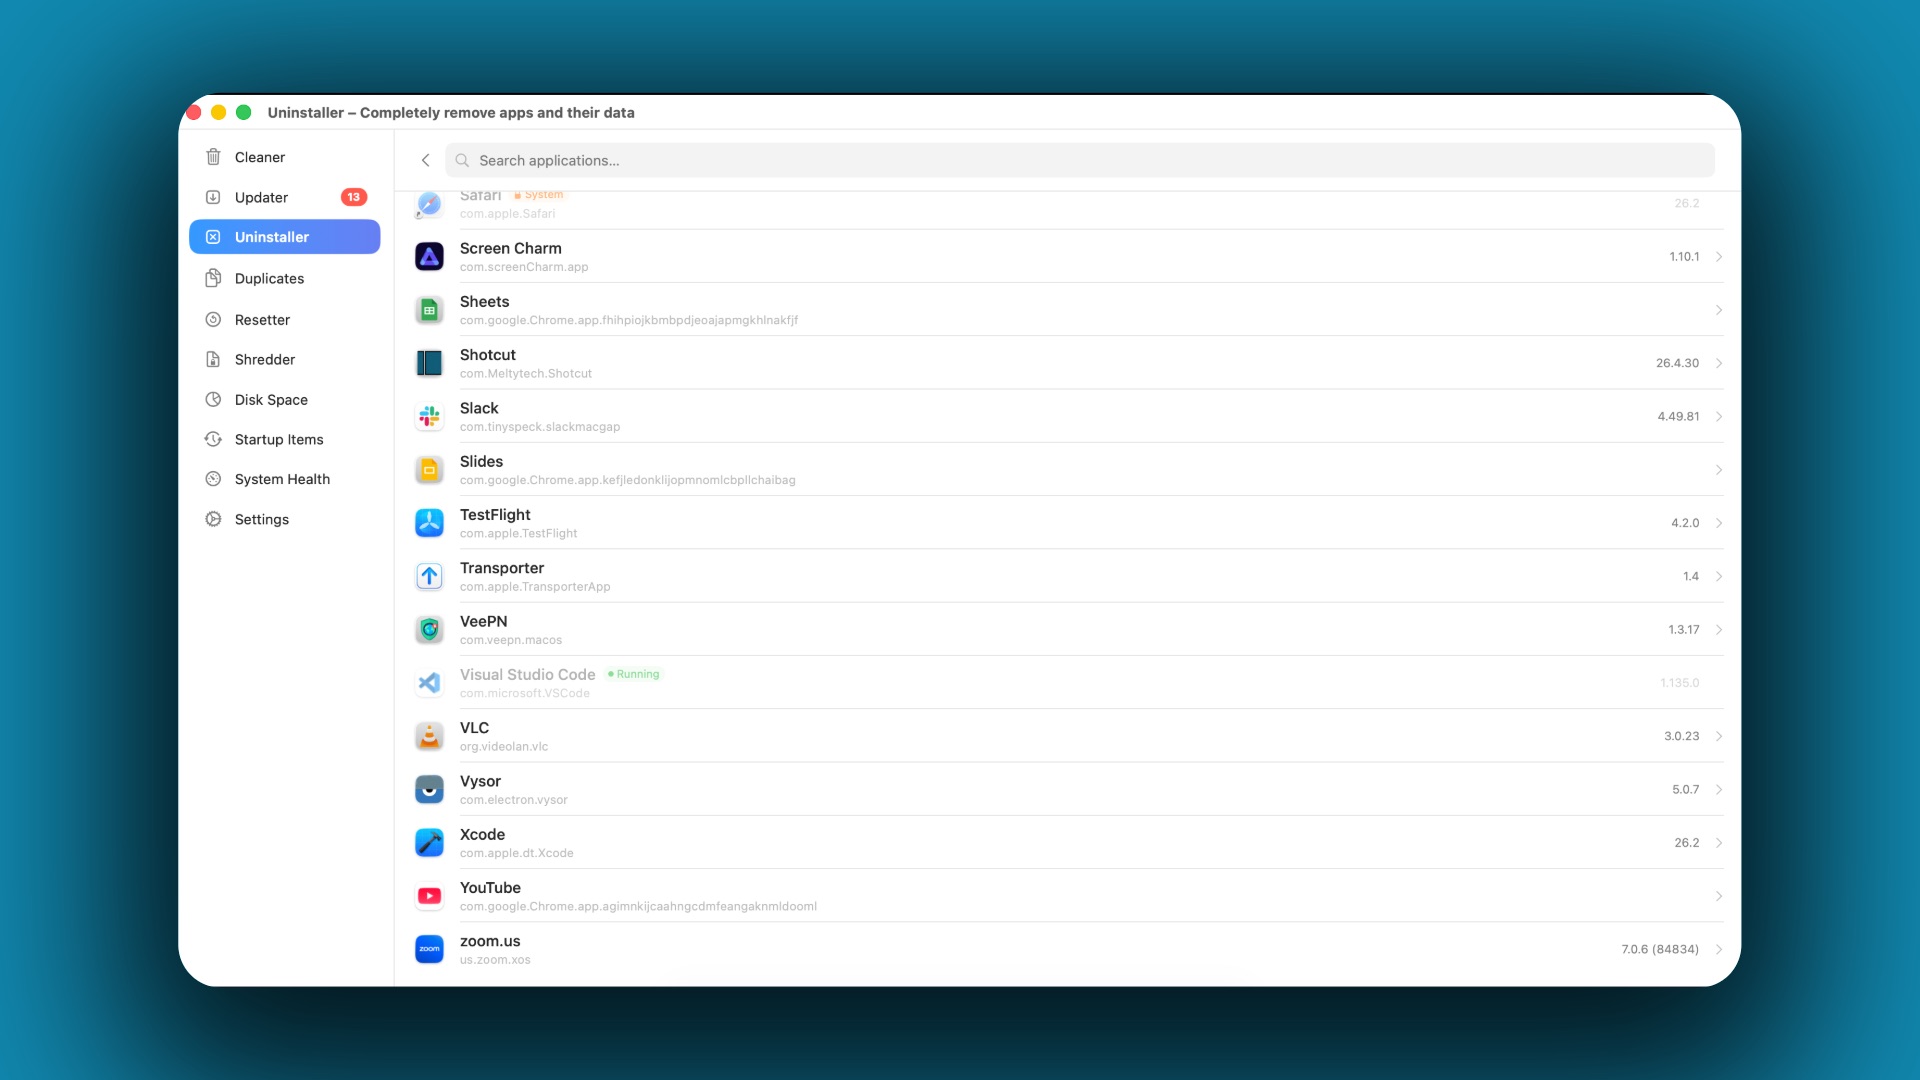Switch to the Duplicates section
The image size is (1920, 1080).
coord(285,278)
